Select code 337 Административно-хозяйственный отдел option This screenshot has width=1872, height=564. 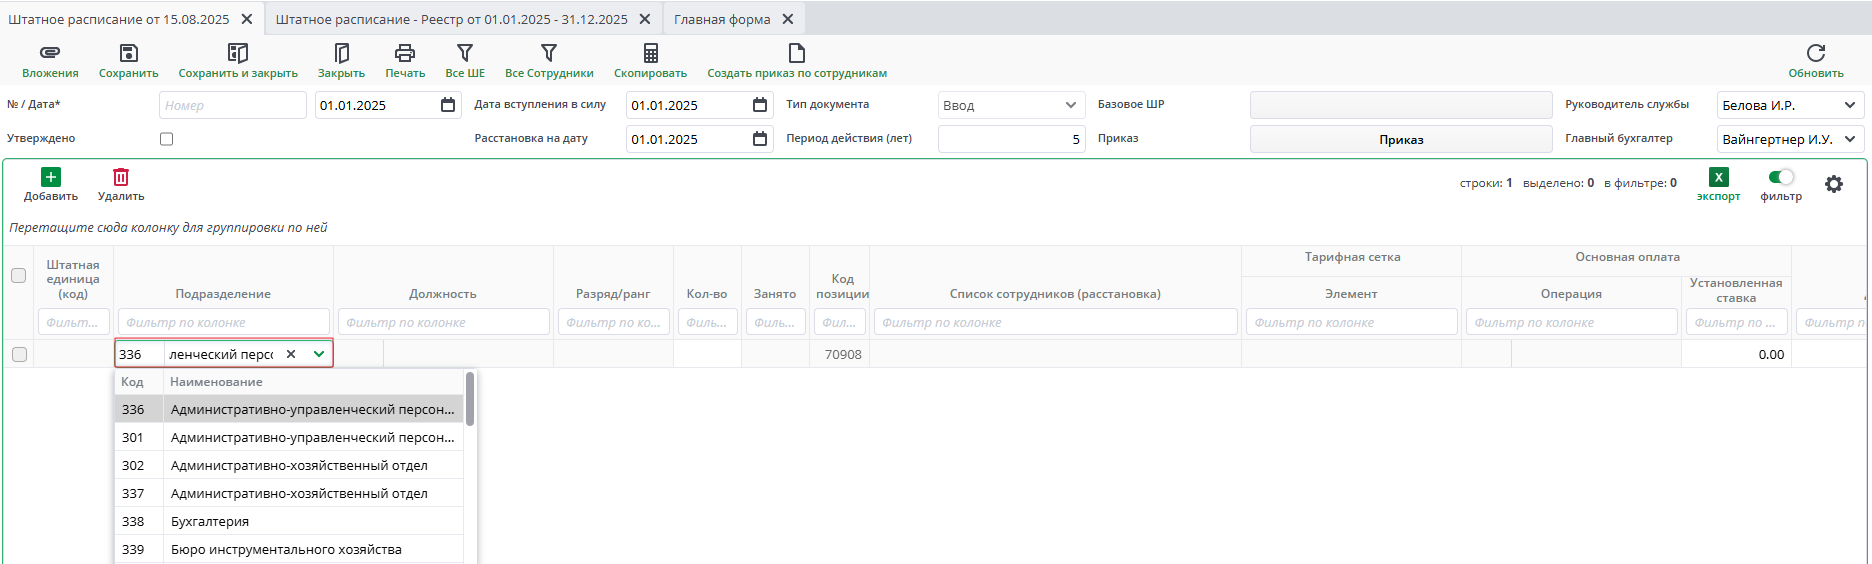coord(289,493)
